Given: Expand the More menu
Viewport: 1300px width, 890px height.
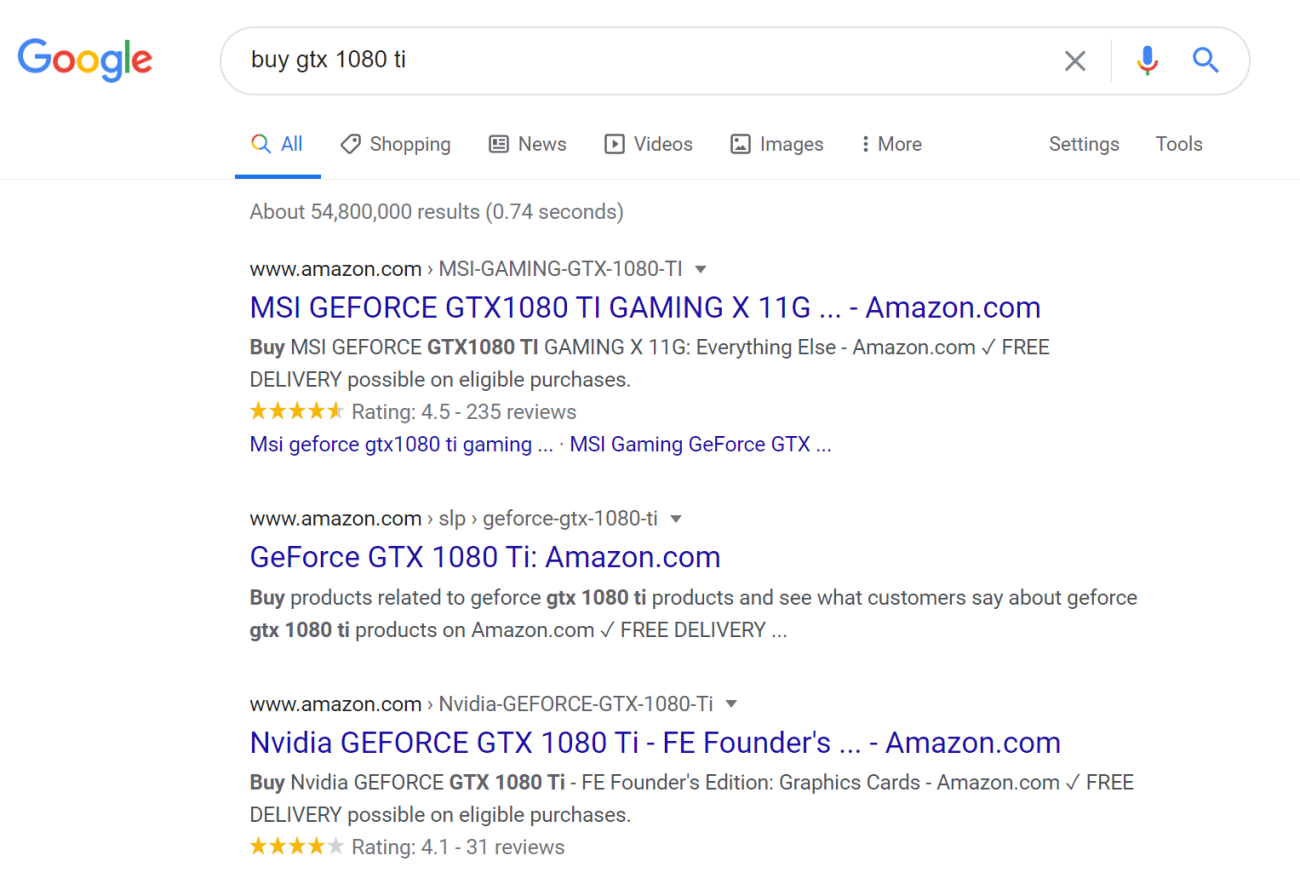Looking at the screenshot, I should coord(891,144).
